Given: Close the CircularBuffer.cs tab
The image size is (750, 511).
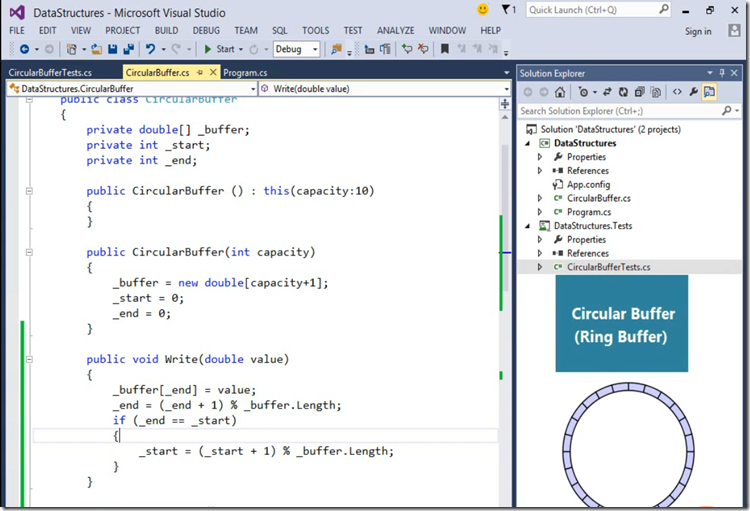Looking at the screenshot, I should (x=213, y=72).
